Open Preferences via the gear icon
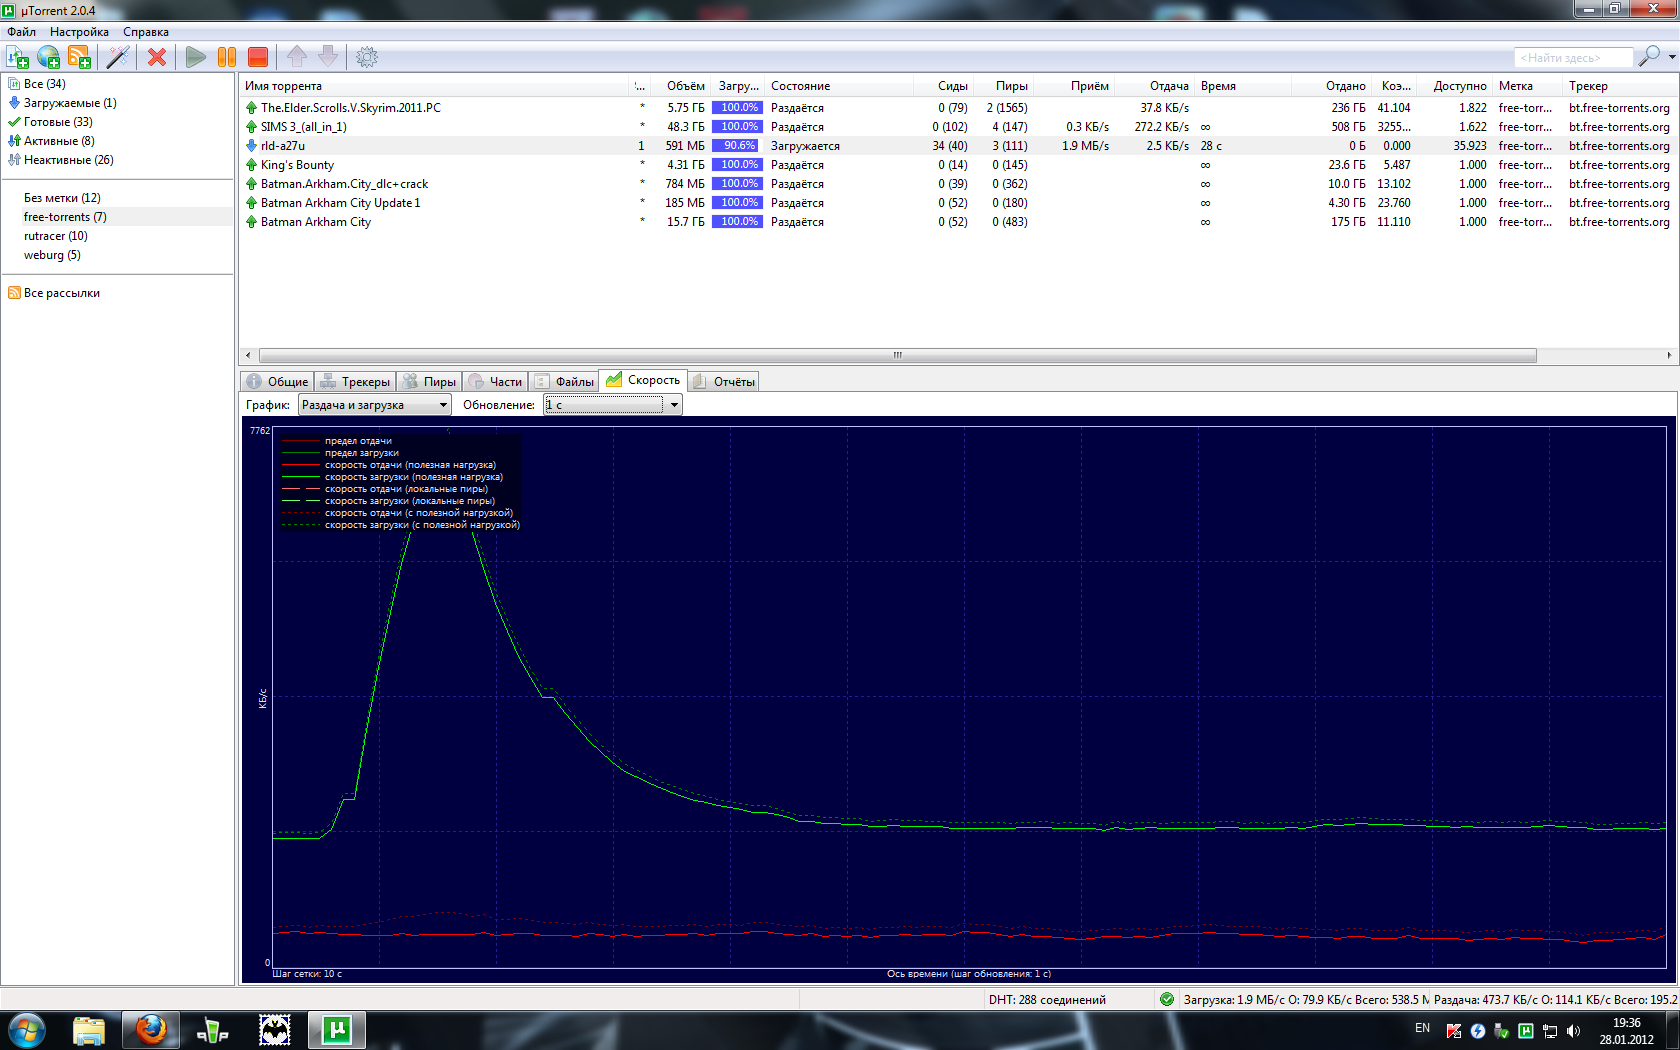The image size is (1680, 1050). (367, 57)
